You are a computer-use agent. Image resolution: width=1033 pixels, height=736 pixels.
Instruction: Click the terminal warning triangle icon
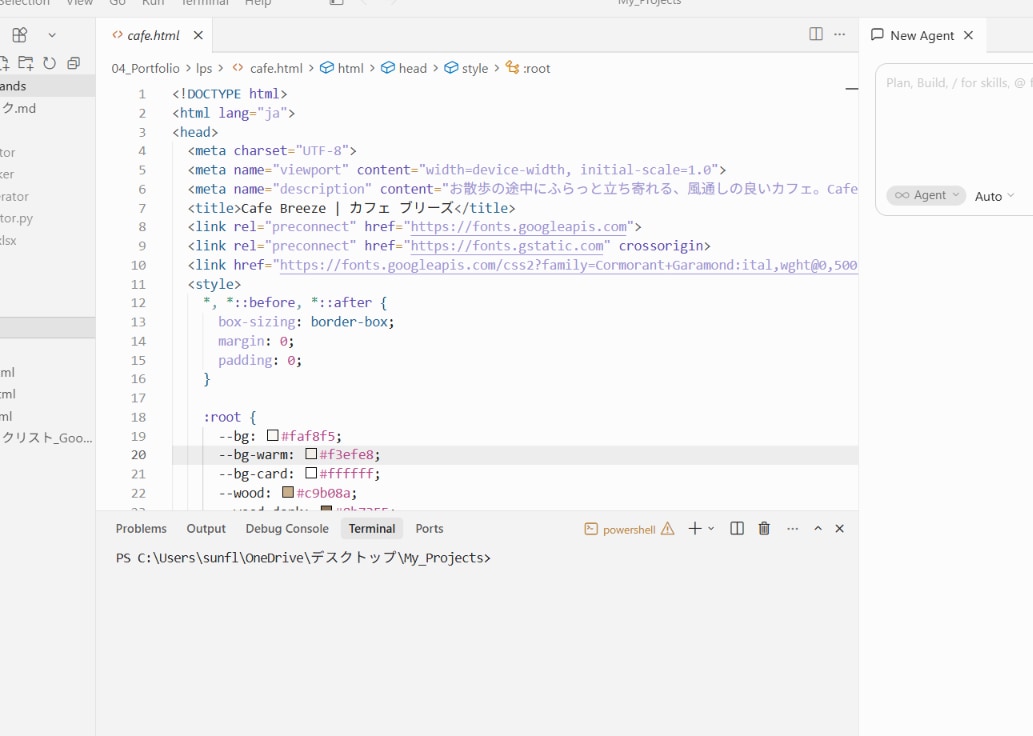click(667, 528)
